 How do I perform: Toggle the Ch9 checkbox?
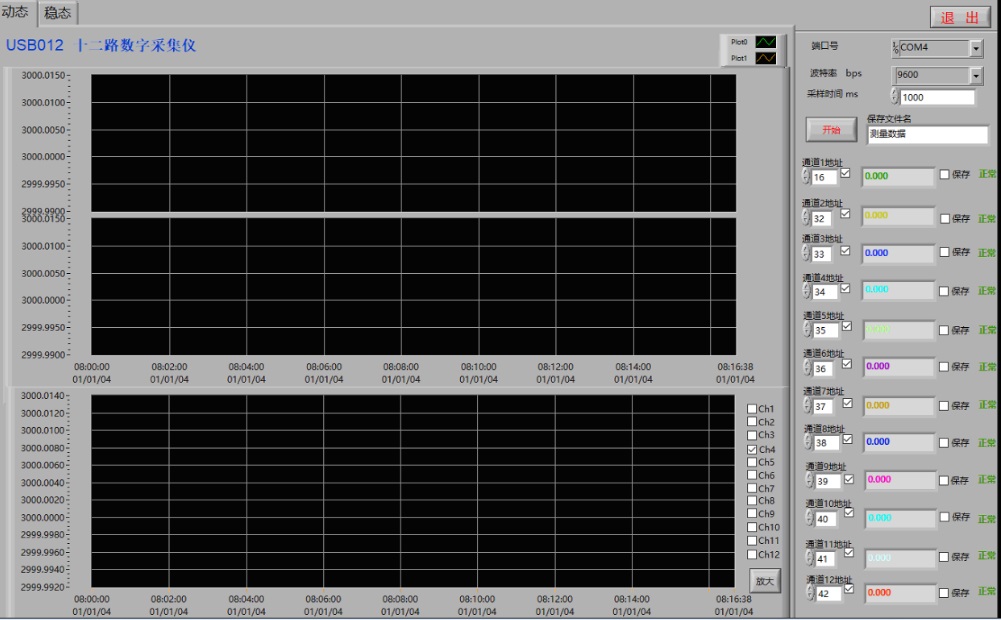coord(752,513)
